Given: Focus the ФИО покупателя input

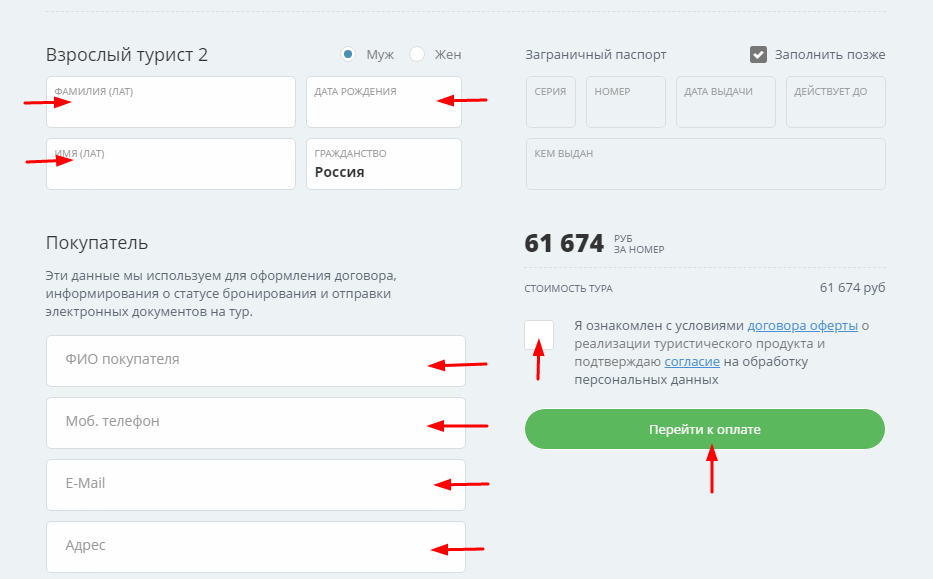Looking at the screenshot, I should point(255,360).
